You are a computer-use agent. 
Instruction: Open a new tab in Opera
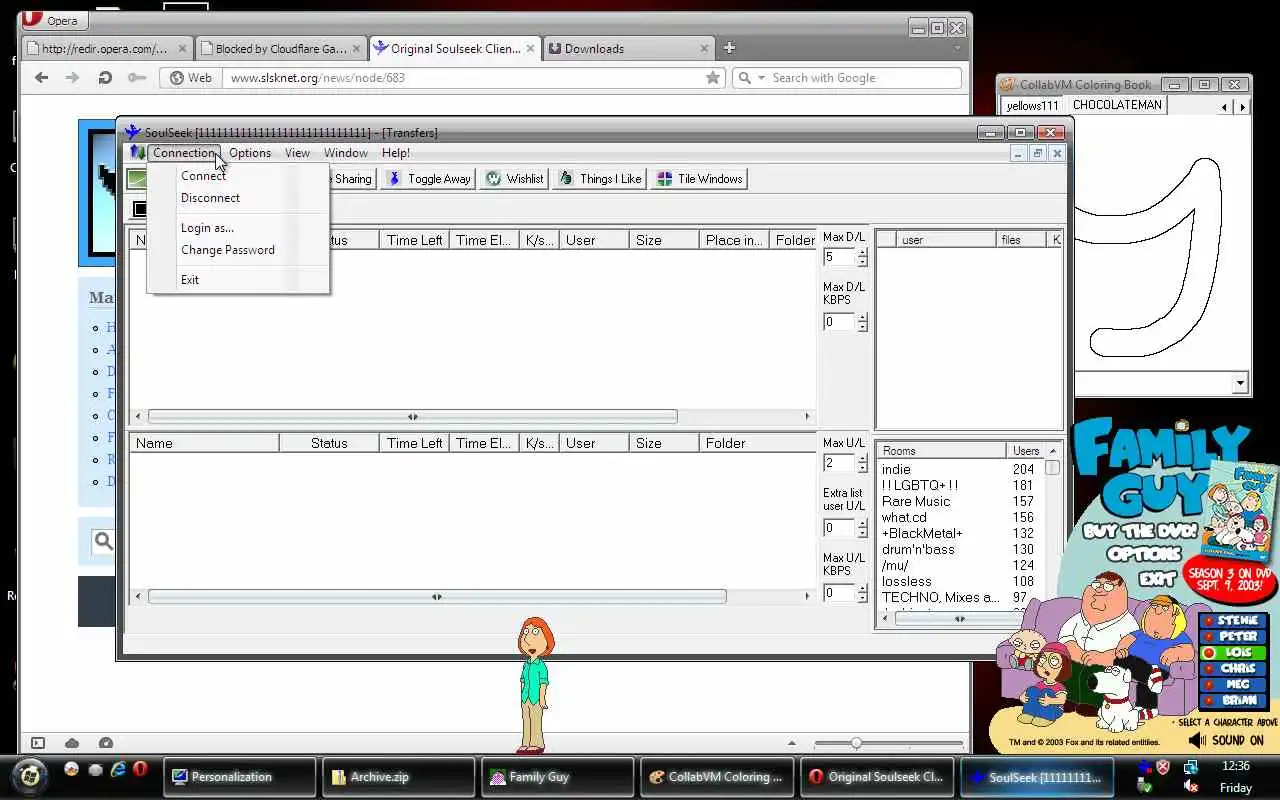(x=729, y=47)
